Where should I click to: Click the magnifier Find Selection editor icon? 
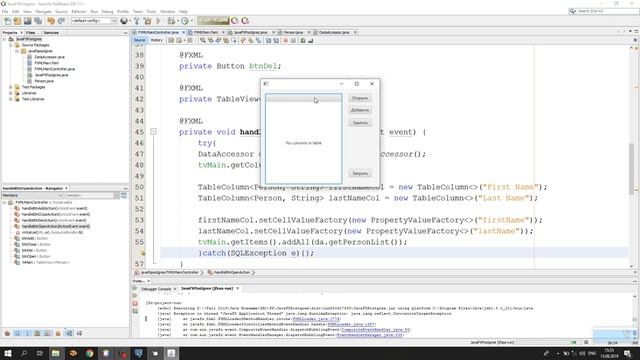pos(202,40)
